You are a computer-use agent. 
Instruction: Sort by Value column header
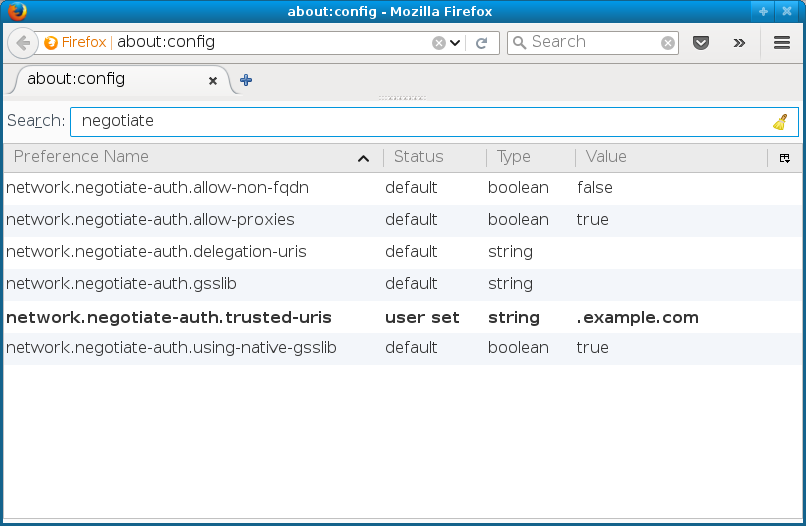pos(671,157)
